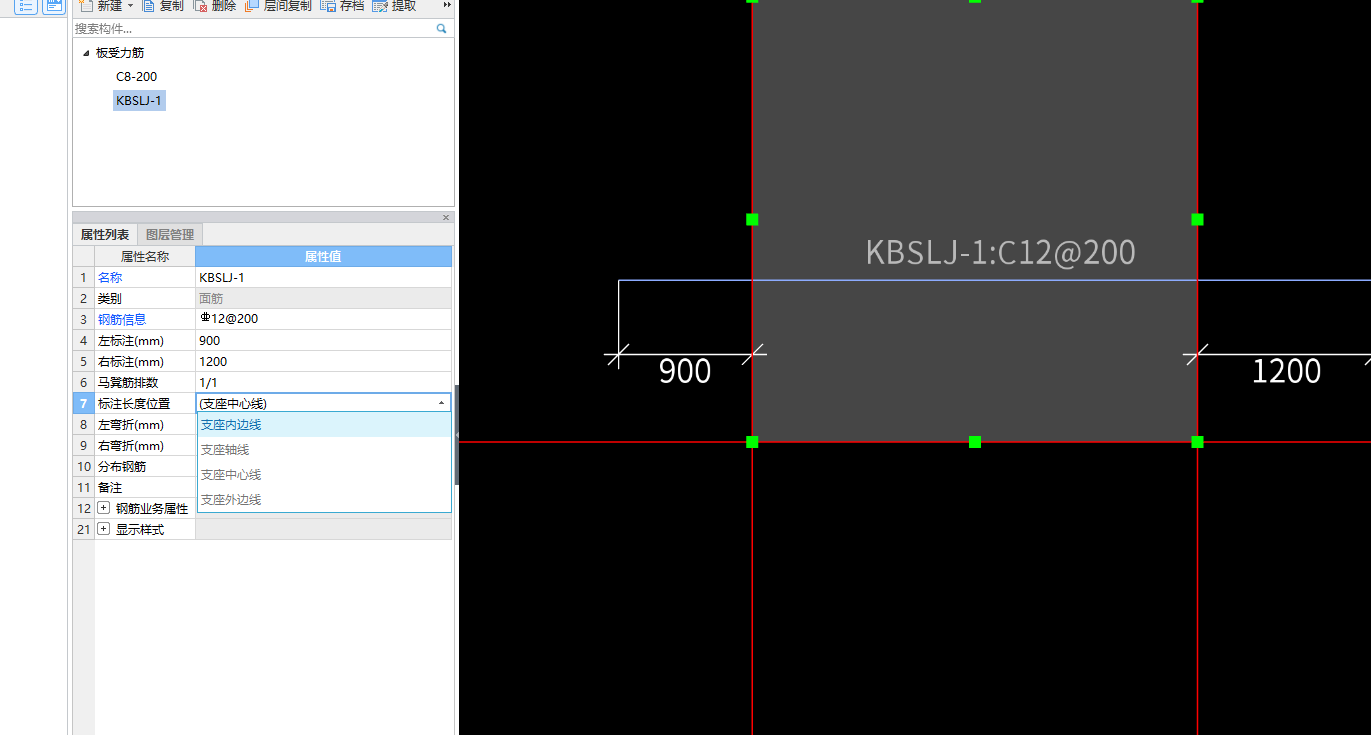Expand toolbar overflow double-arrow
Viewport: 1371px width, 735px height.
(447, 5)
